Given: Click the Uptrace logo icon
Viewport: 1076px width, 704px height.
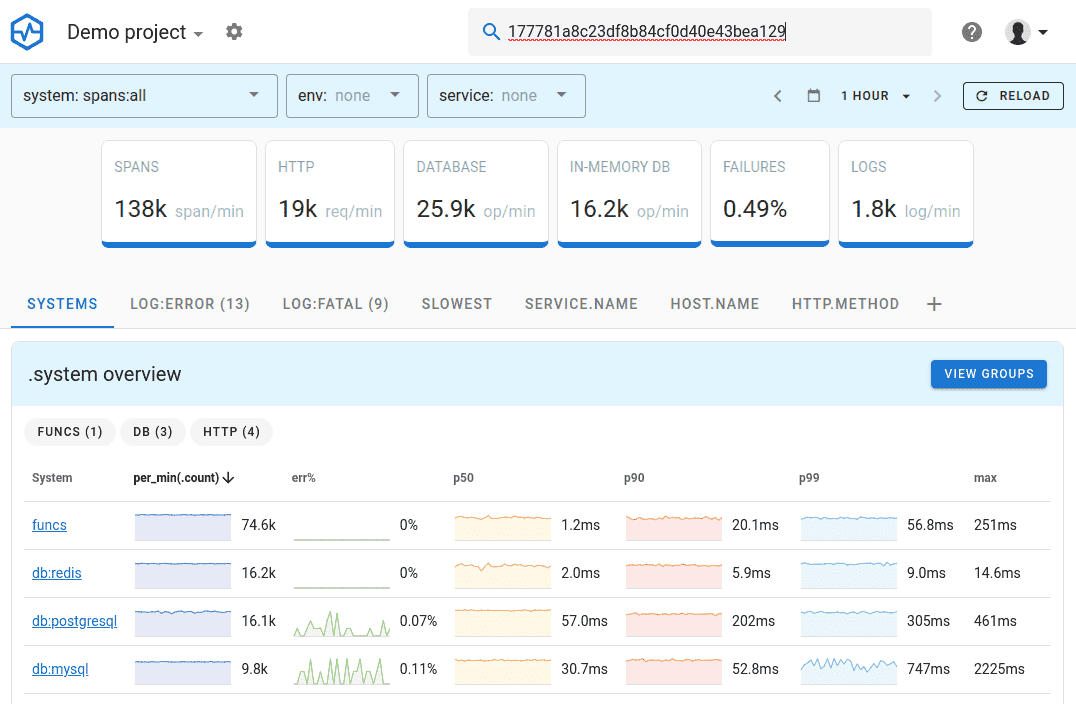Looking at the screenshot, I should point(26,31).
